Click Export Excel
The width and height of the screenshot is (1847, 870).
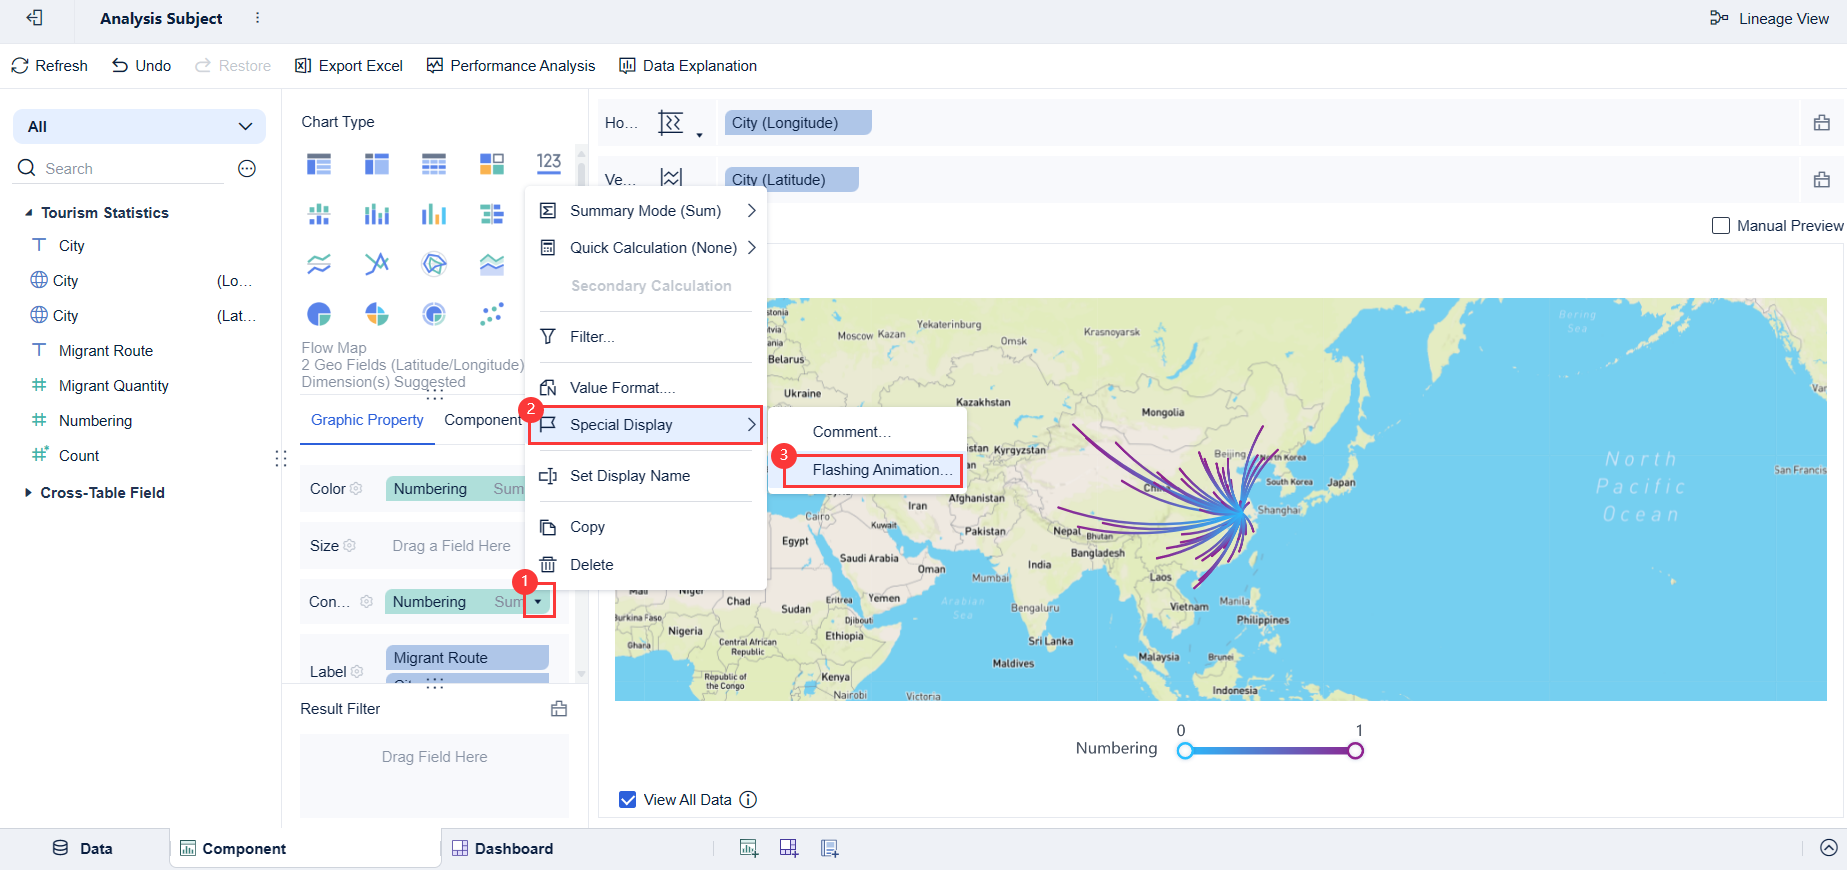pyautogui.click(x=348, y=66)
